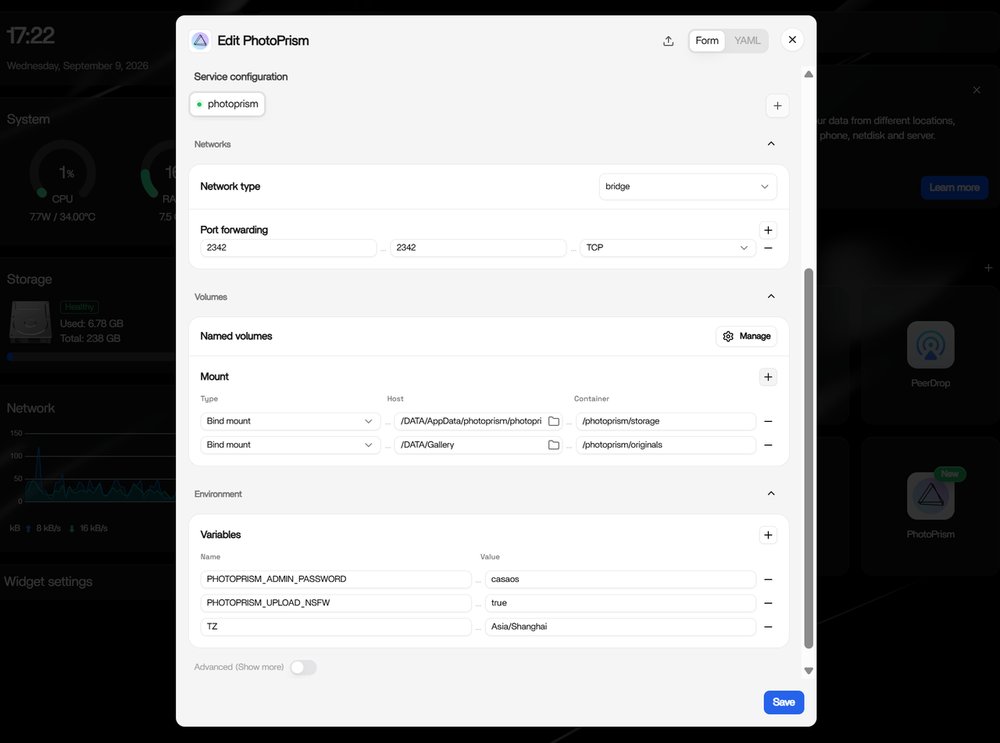Click the /photoprism/originals container path field
1000x743 pixels.
coord(666,445)
